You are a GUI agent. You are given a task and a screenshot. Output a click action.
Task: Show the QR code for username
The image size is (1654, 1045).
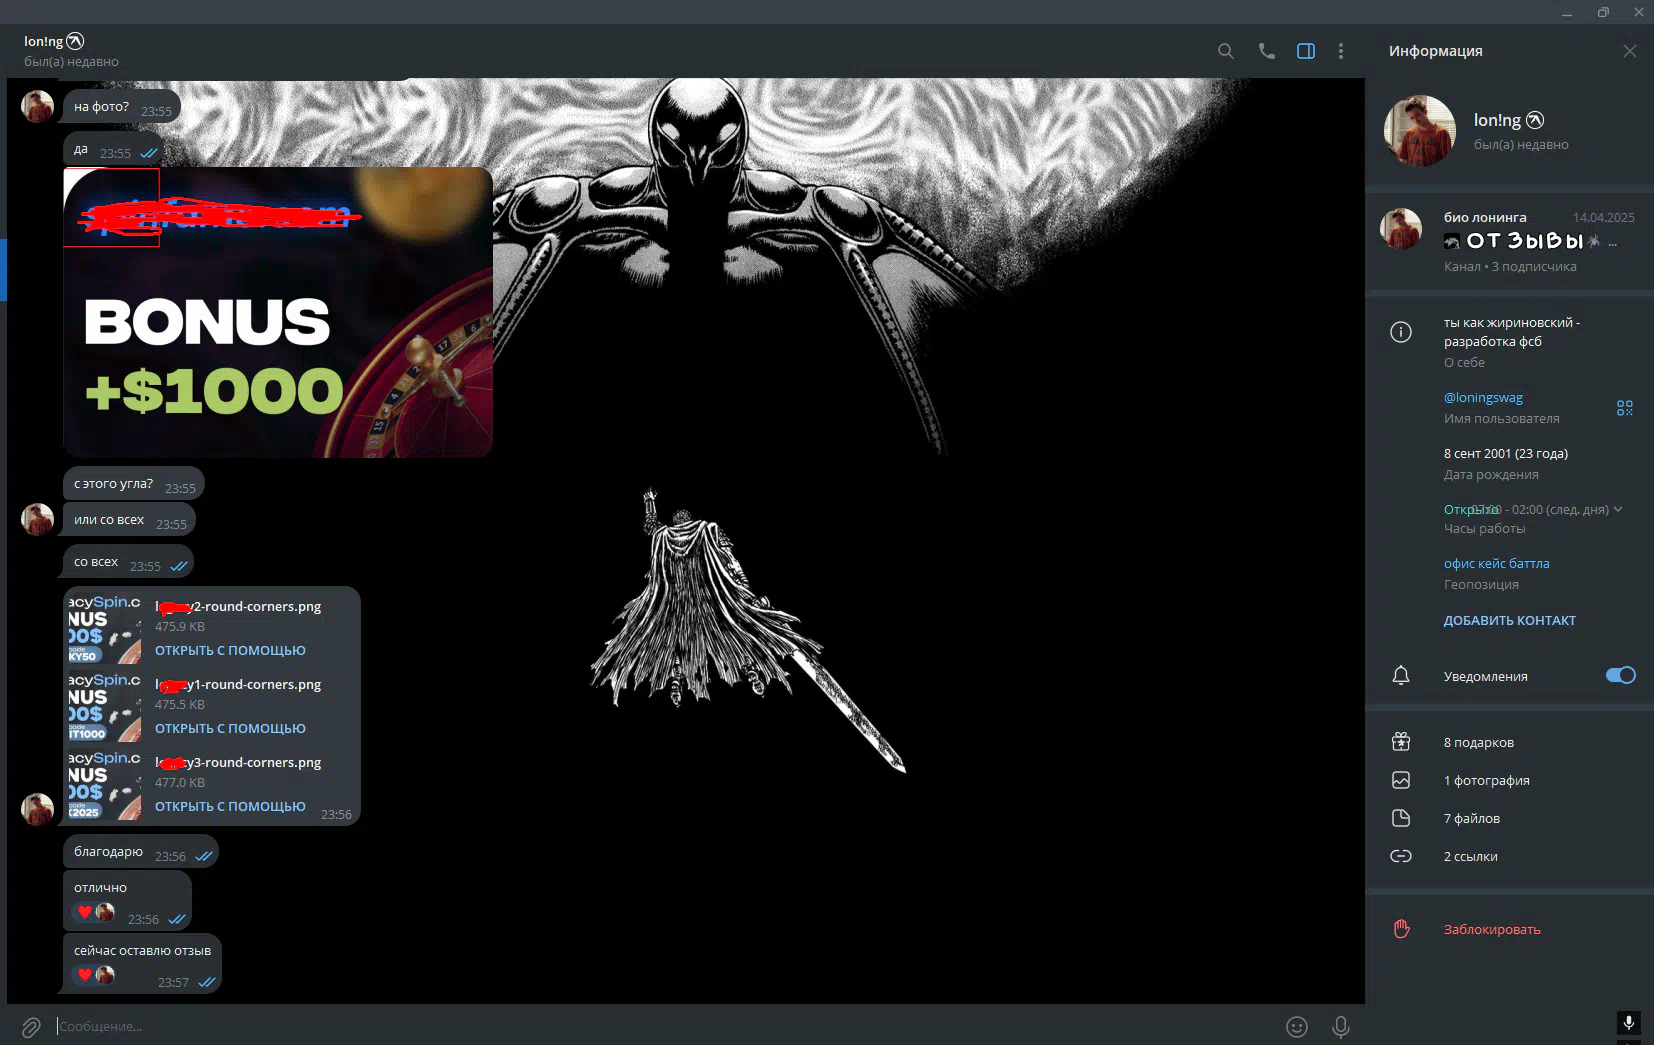tap(1625, 408)
